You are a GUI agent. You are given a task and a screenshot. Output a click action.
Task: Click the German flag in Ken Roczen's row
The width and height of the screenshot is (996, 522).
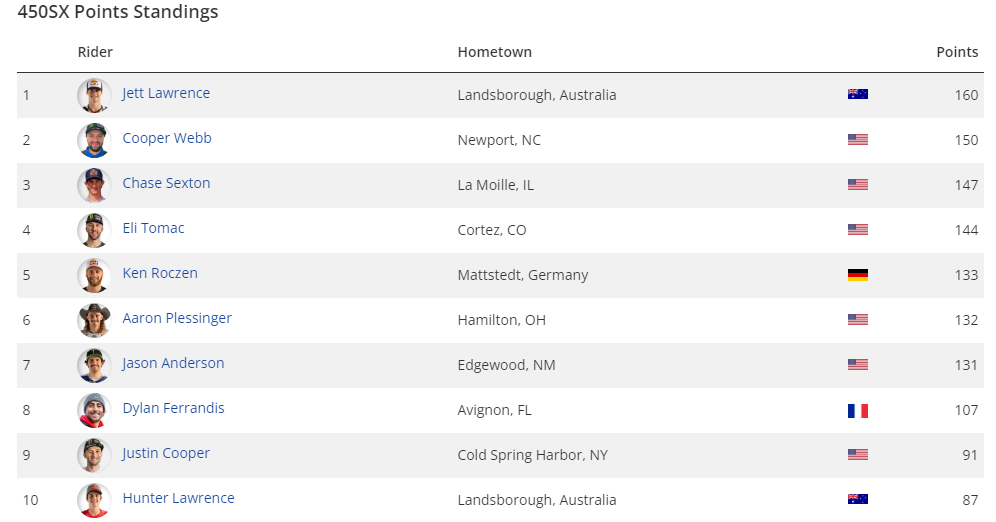tap(857, 275)
